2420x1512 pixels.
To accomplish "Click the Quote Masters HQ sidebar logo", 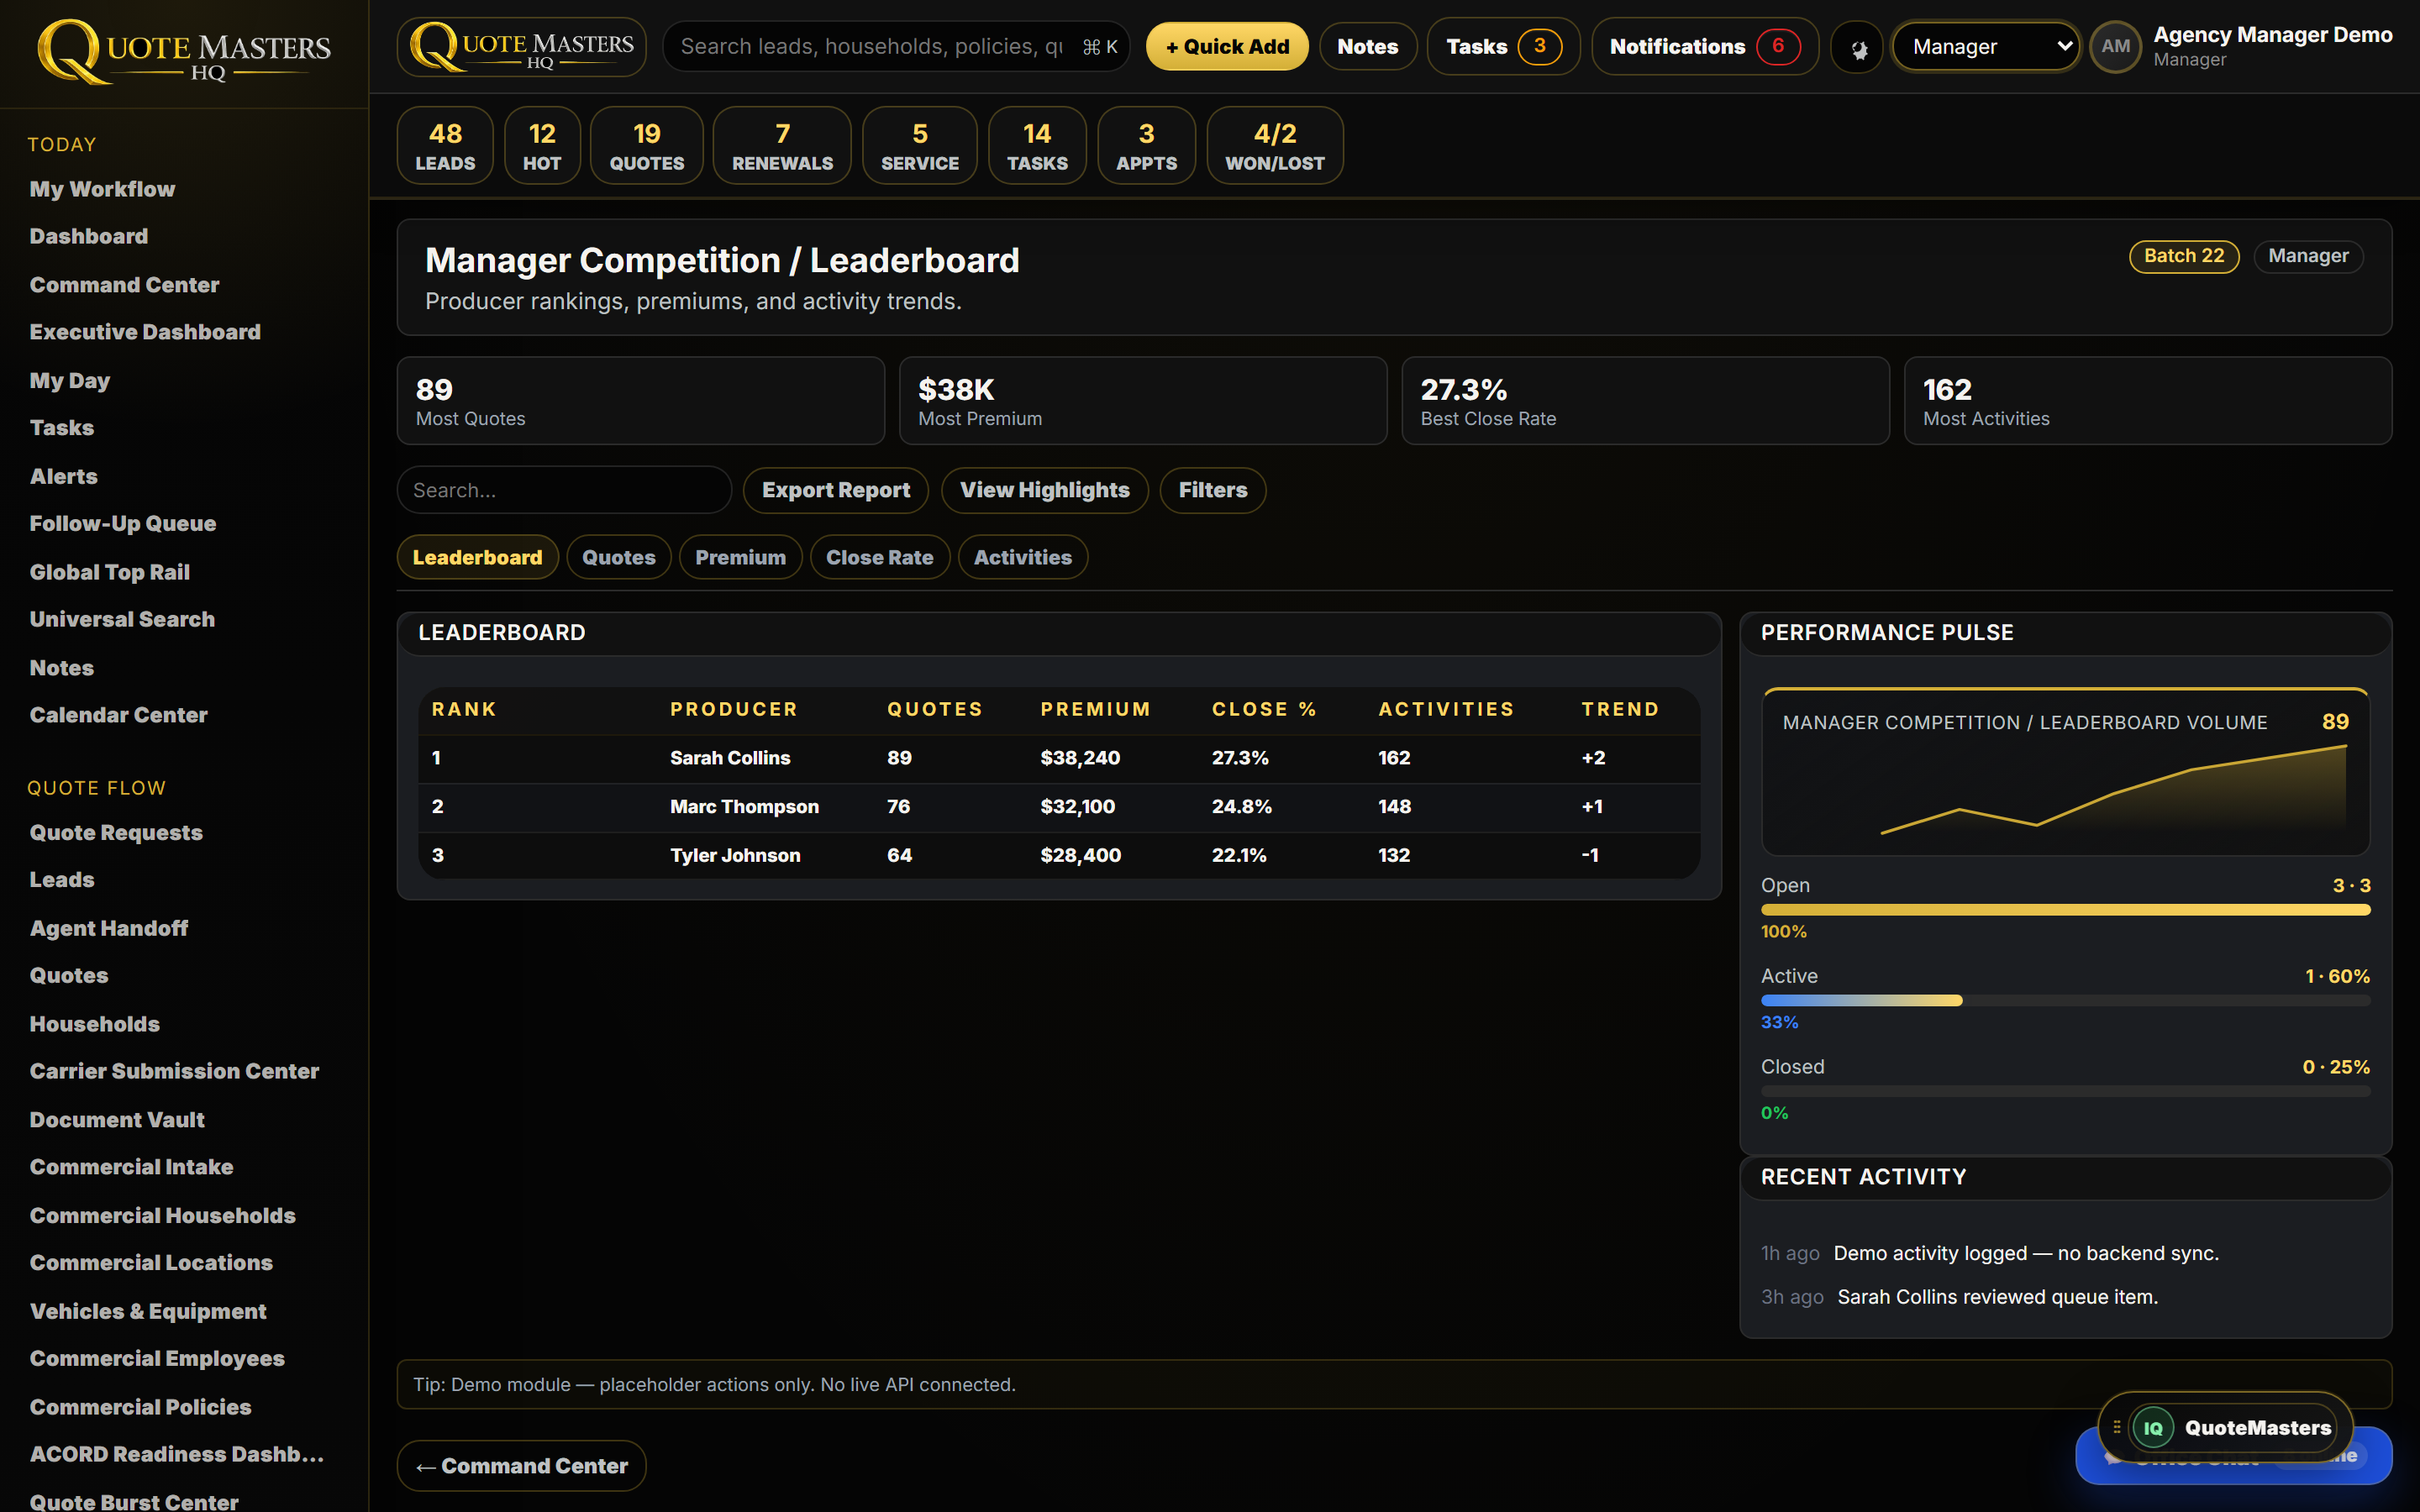I will pos(184,51).
